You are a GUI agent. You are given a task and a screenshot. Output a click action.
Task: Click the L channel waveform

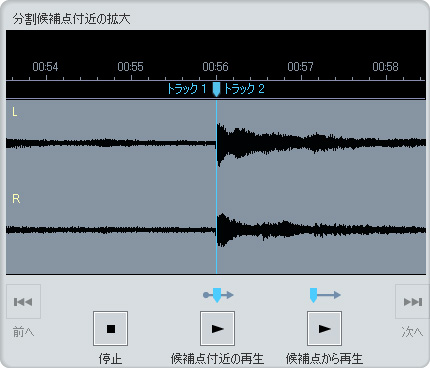[x=216, y=144]
